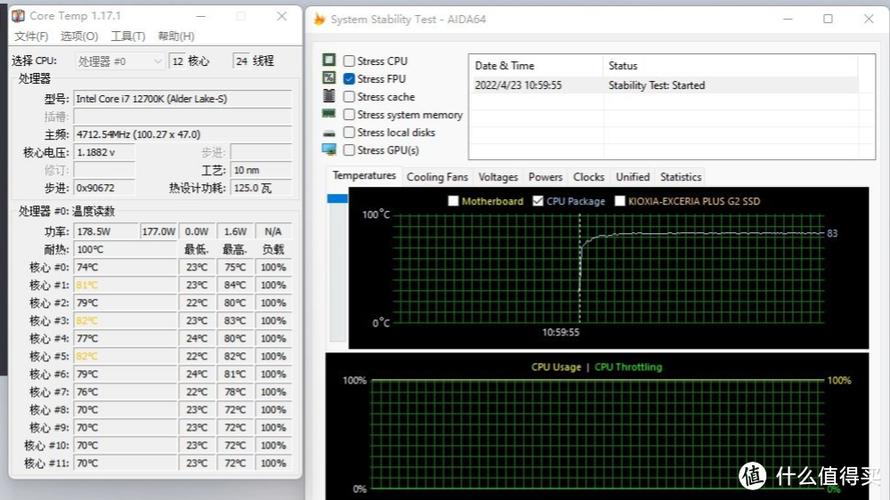Open the 处理器 #0 CPU selection dropdown

coord(120,61)
